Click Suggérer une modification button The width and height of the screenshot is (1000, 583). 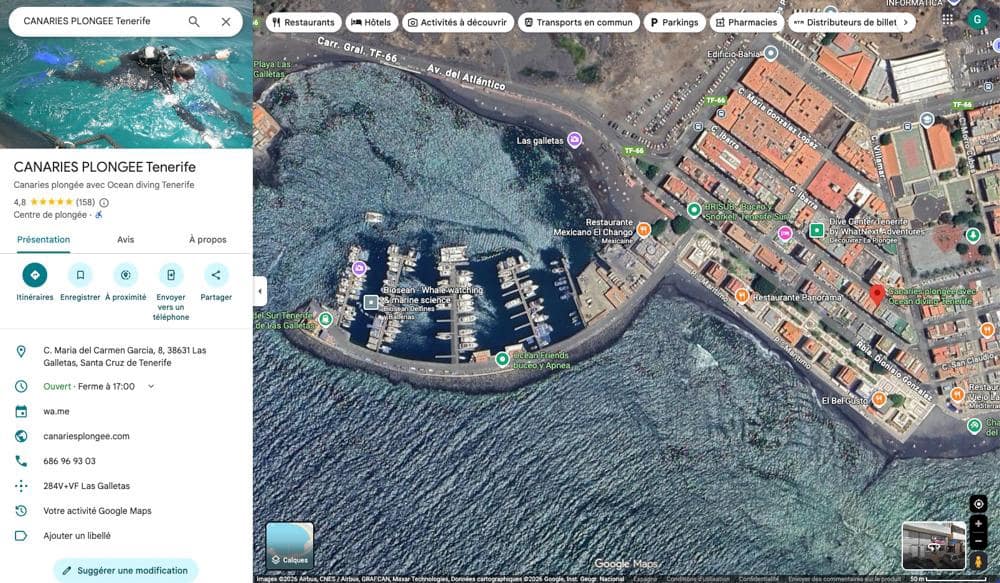126,570
